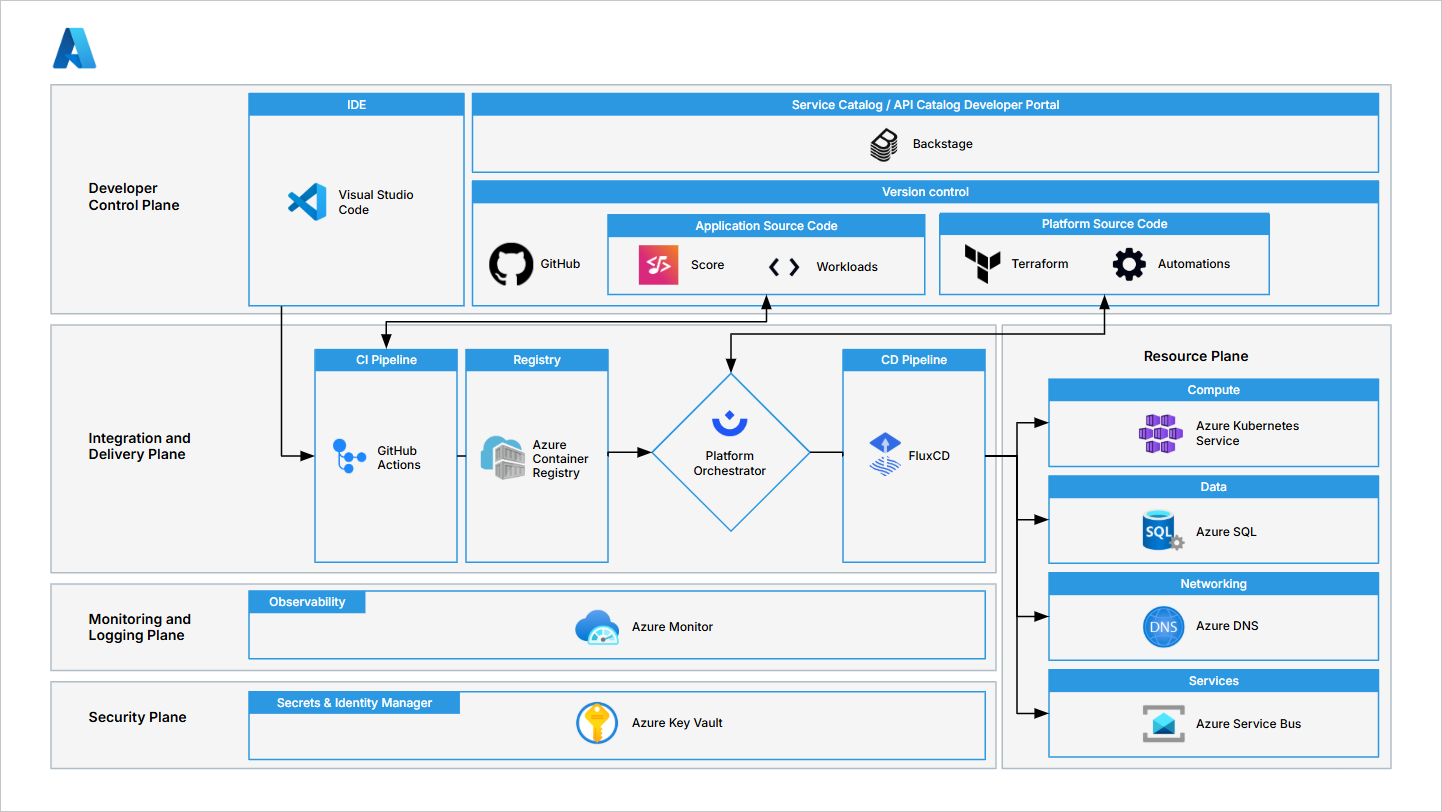
Task: Click the Score text label
Action: 707,265
